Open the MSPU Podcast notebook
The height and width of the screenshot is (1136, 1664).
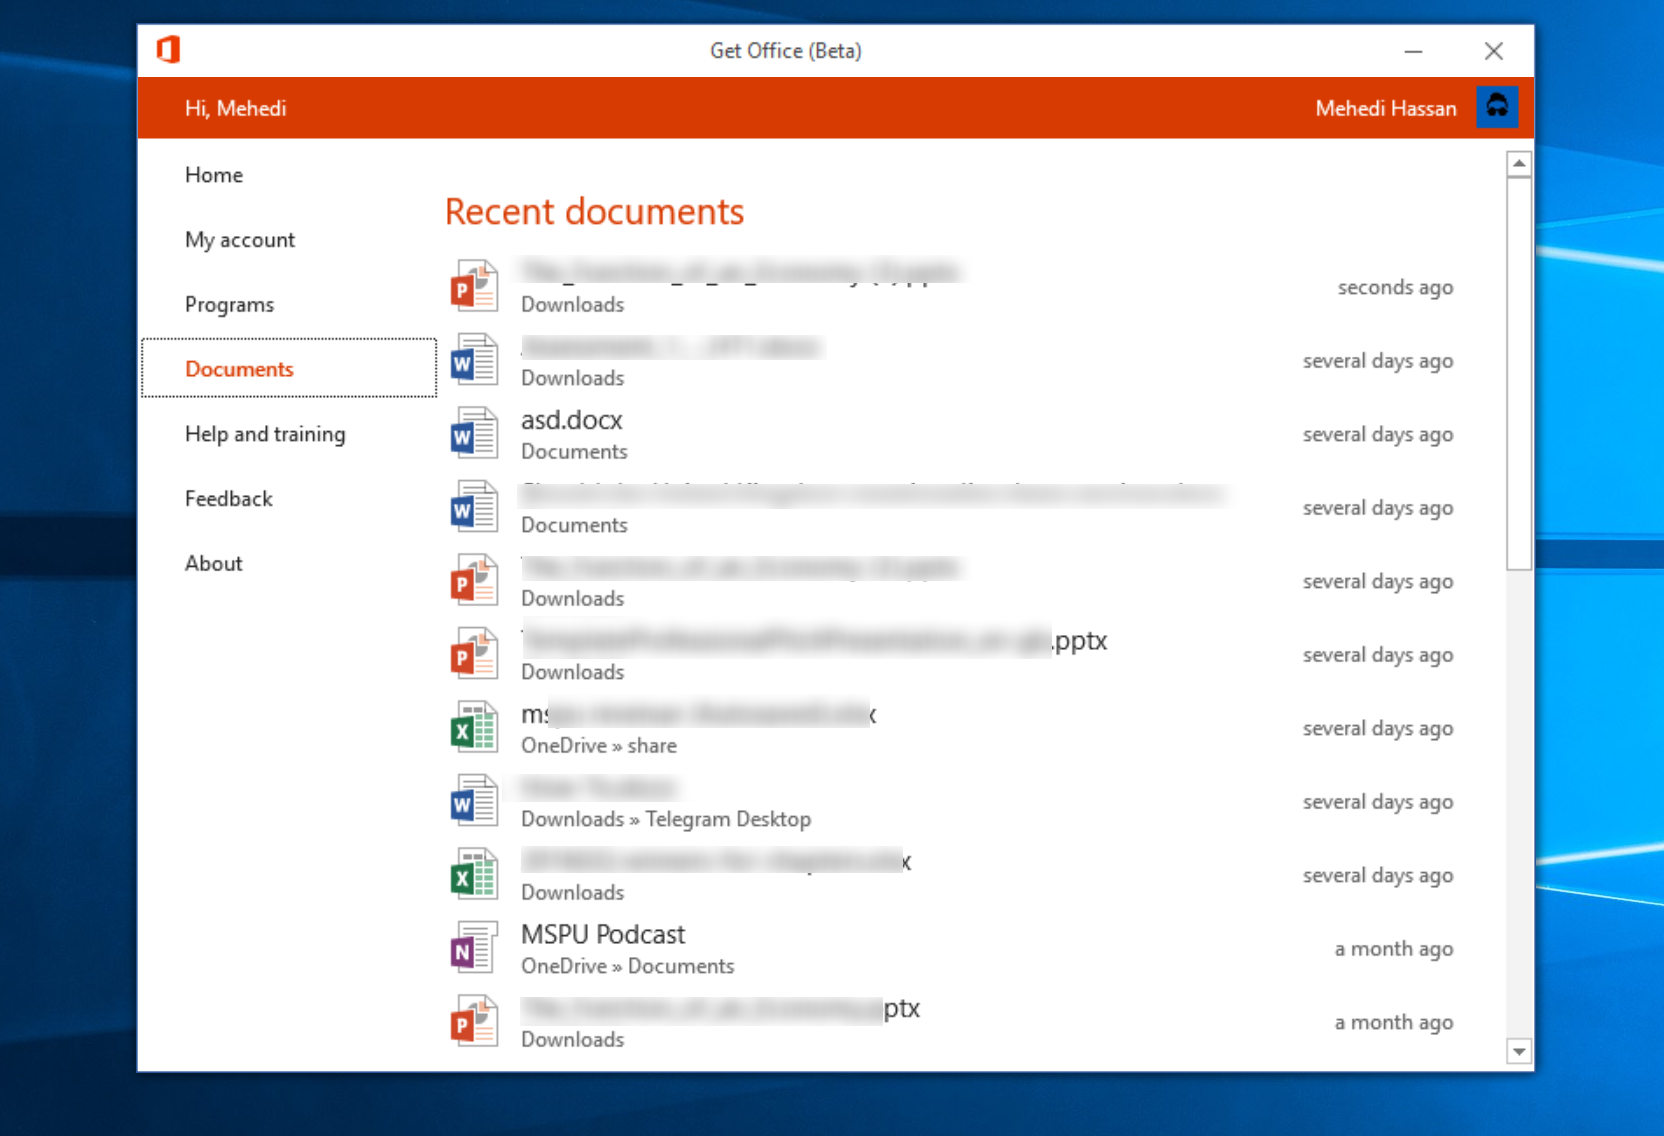click(x=602, y=935)
